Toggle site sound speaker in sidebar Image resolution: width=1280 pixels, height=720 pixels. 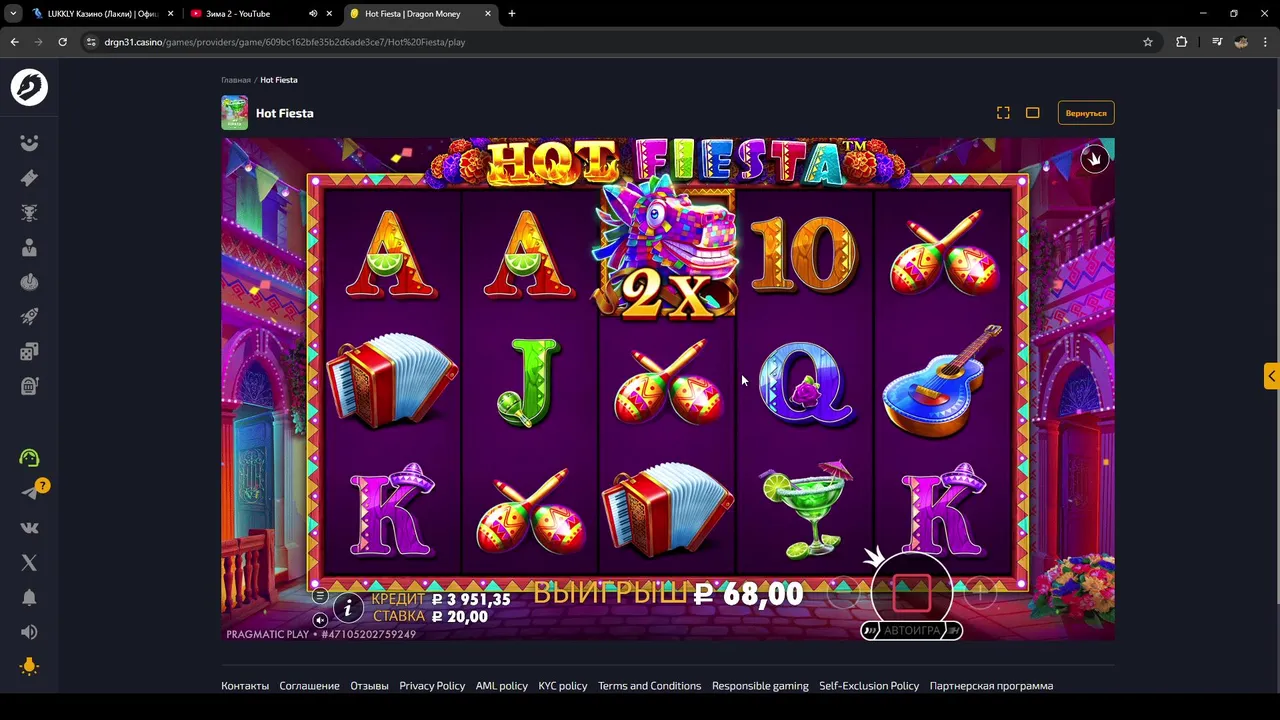point(29,632)
